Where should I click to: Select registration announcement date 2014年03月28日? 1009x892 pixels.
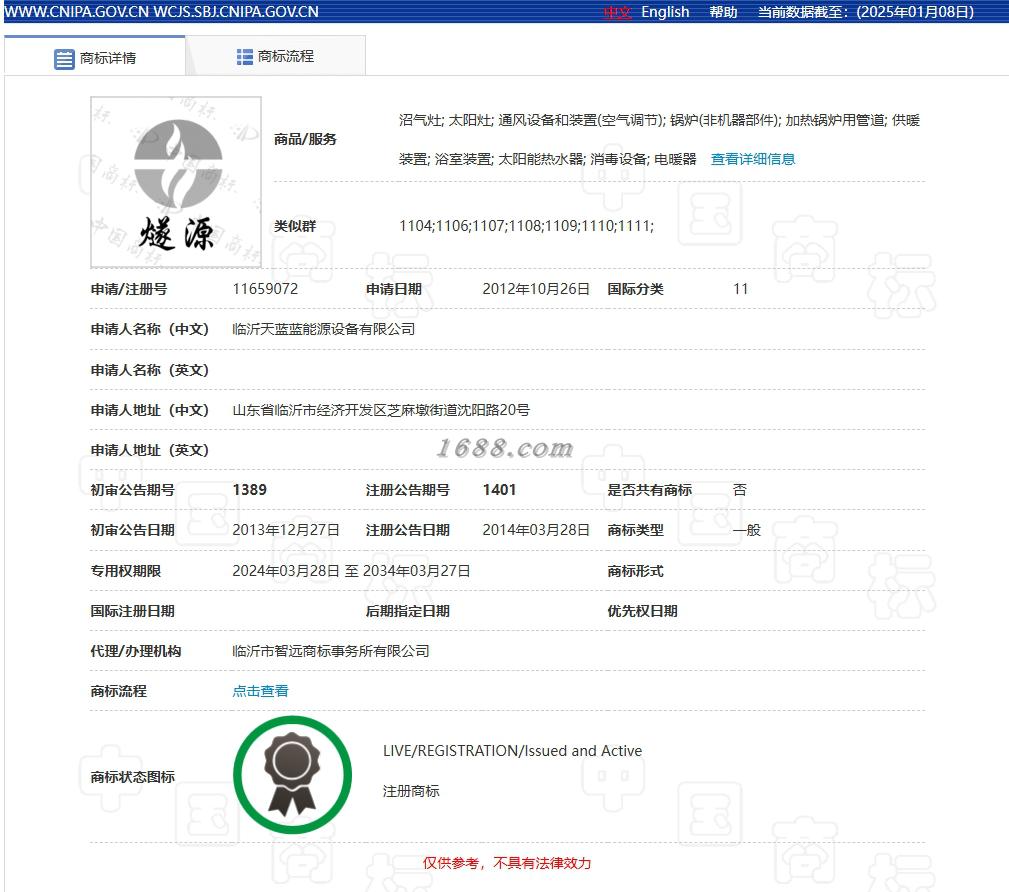536,530
